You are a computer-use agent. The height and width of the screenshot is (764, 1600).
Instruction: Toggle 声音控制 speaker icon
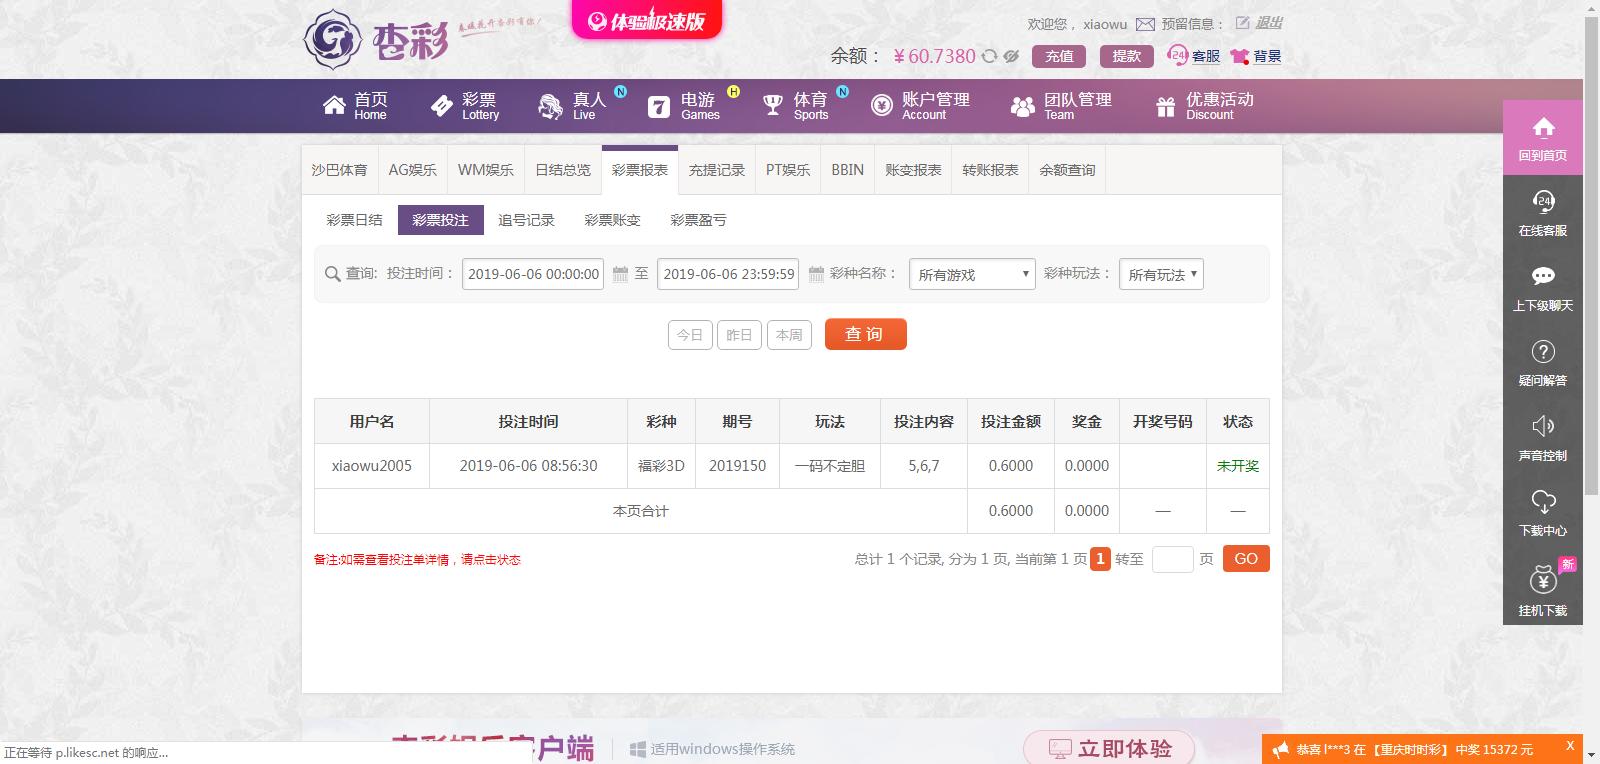pos(1543,426)
